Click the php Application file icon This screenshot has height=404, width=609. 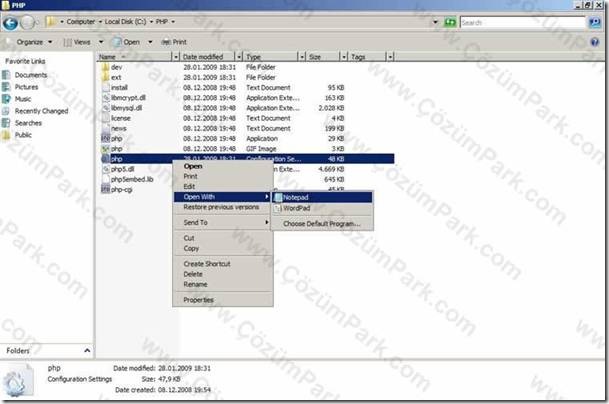coord(106,139)
